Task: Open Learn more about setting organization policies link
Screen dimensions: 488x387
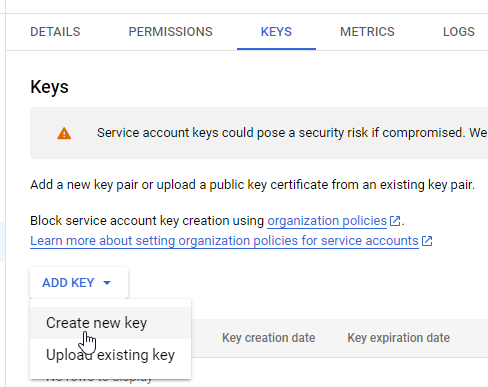Action: coord(224,241)
